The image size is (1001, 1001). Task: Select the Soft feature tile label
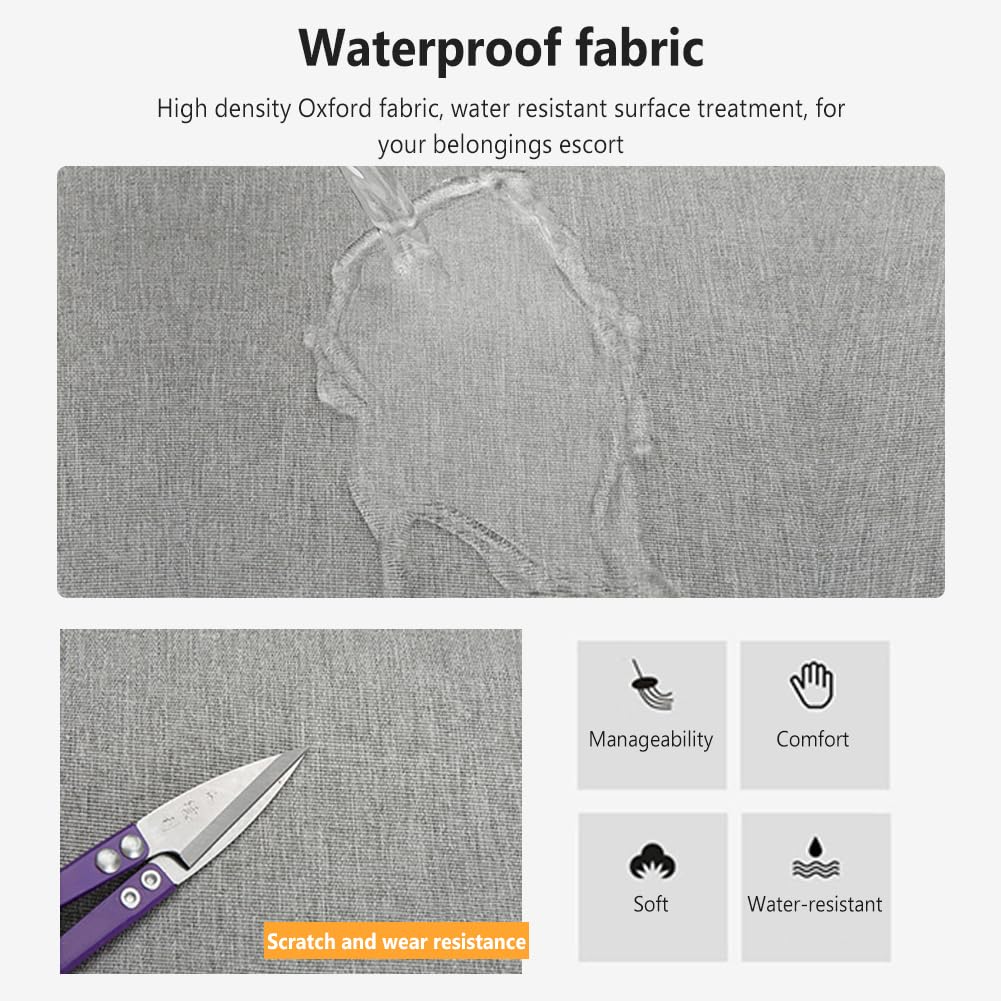pyautogui.click(x=651, y=904)
